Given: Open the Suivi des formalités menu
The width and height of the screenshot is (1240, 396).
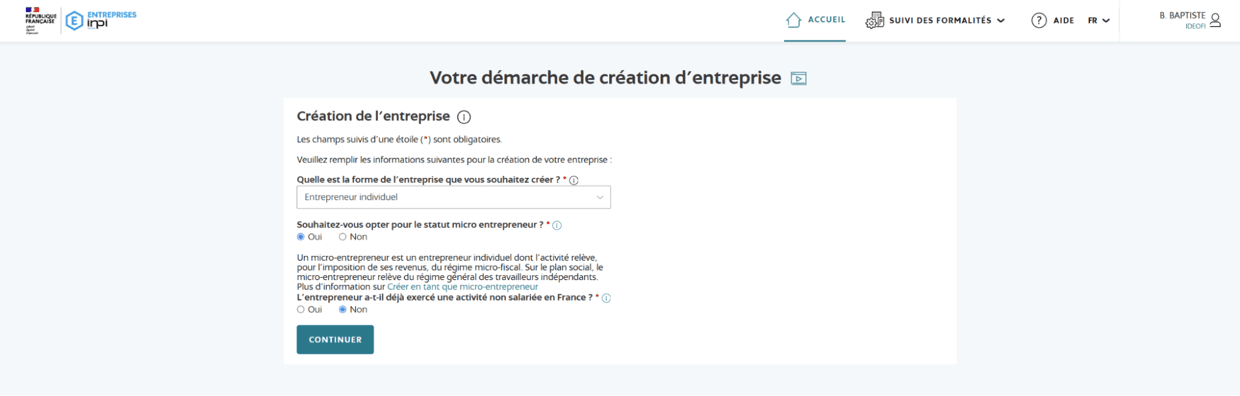Looking at the screenshot, I should [935, 20].
